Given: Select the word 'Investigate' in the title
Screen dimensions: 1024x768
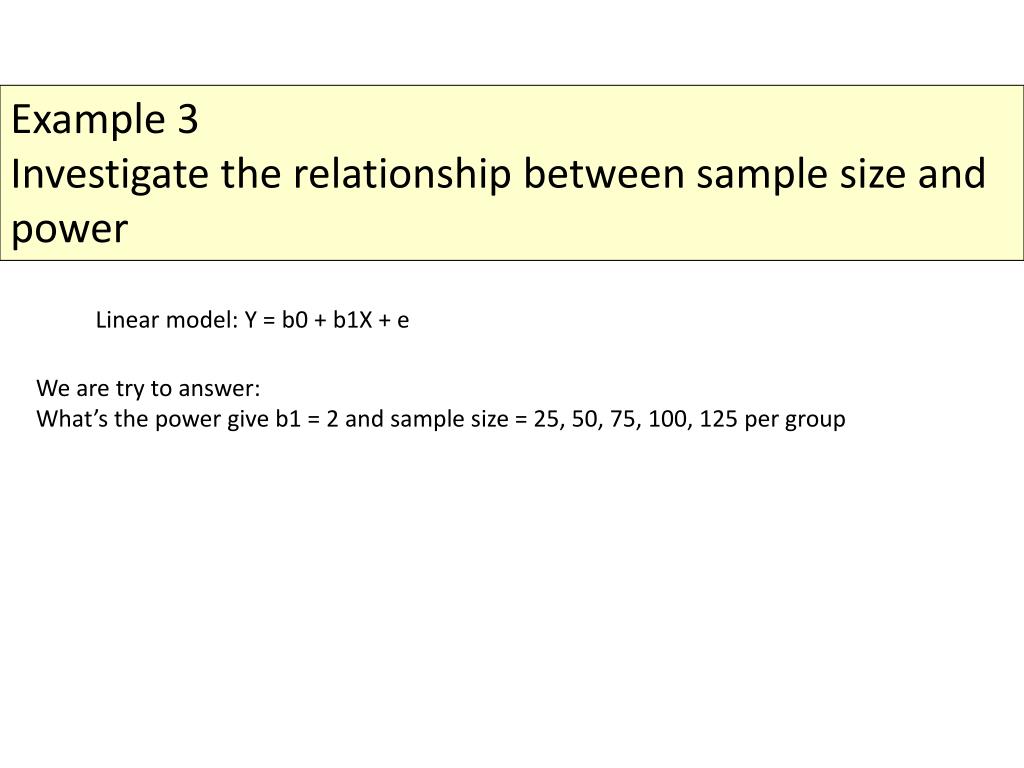Looking at the screenshot, I should (110, 175).
